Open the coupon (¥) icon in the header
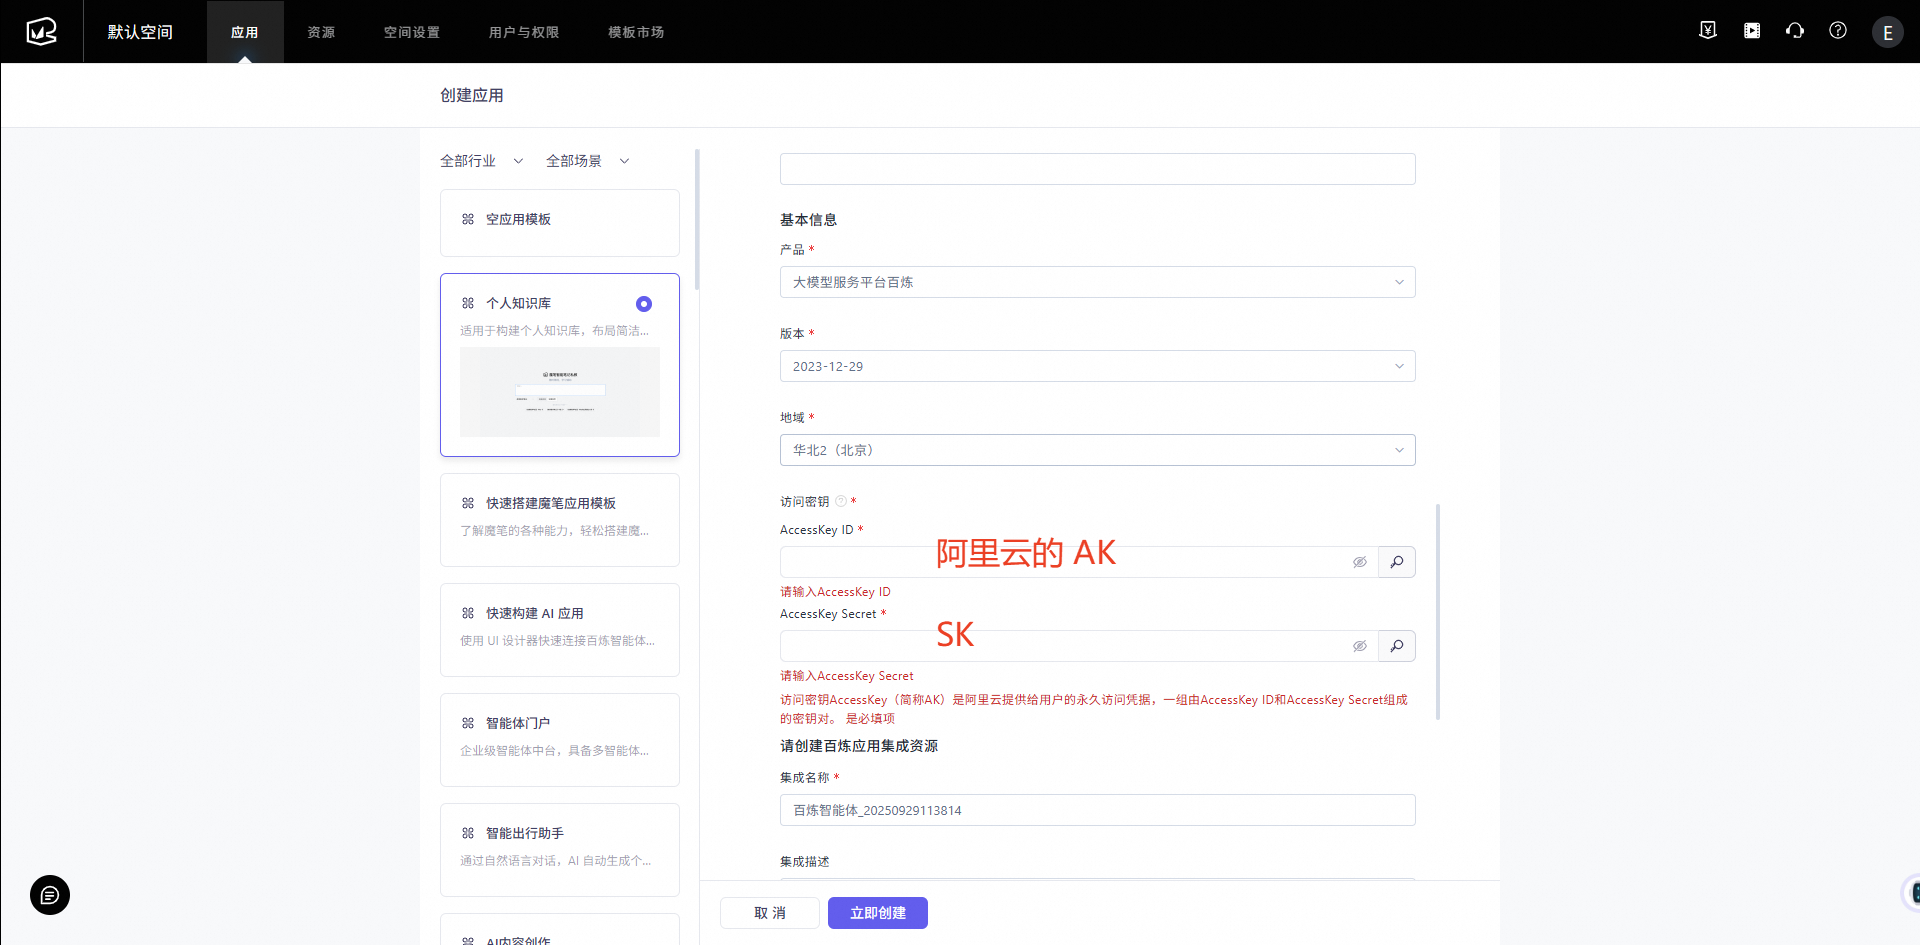The image size is (1920, 945). coord(1708,31)
